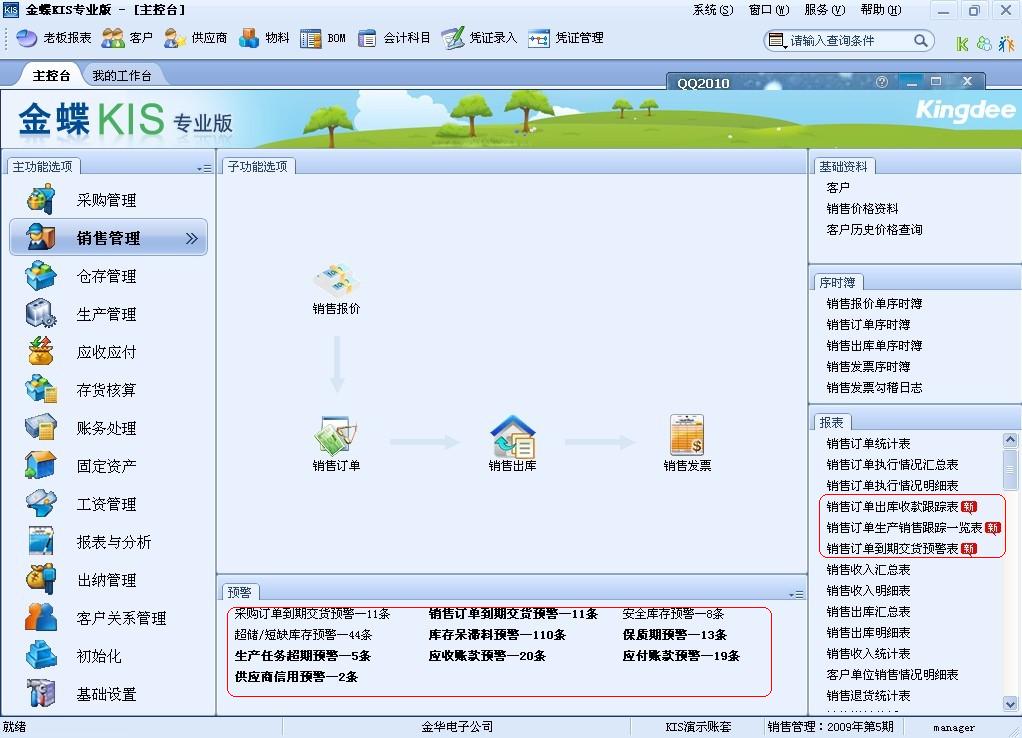Select 出纳管理 module icon
Screen dimensions: 1022x738
click(41, 580)
